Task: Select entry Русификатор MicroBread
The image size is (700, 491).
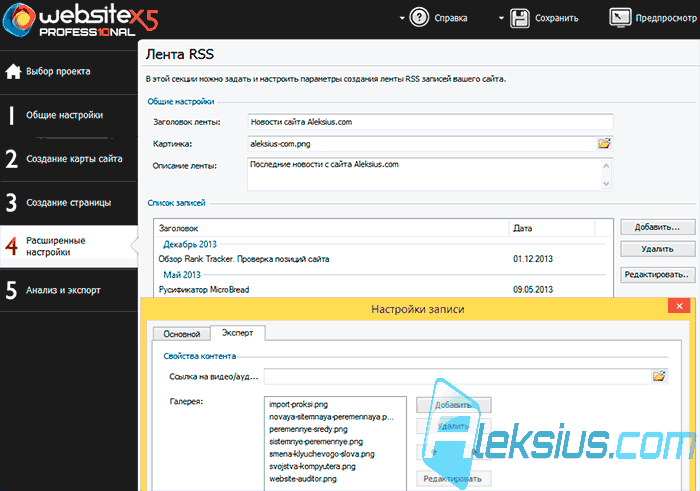Action: pyautogui.click(x=204, y=290)
